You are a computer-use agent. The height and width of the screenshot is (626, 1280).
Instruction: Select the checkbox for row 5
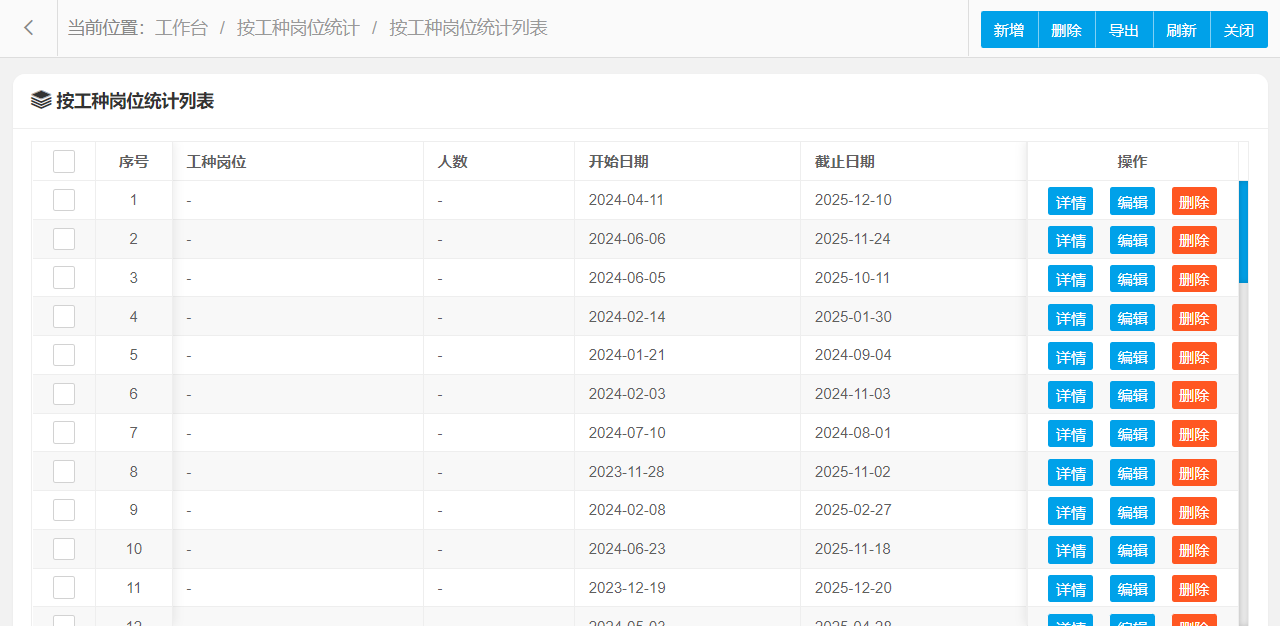(x=64, y=355)
